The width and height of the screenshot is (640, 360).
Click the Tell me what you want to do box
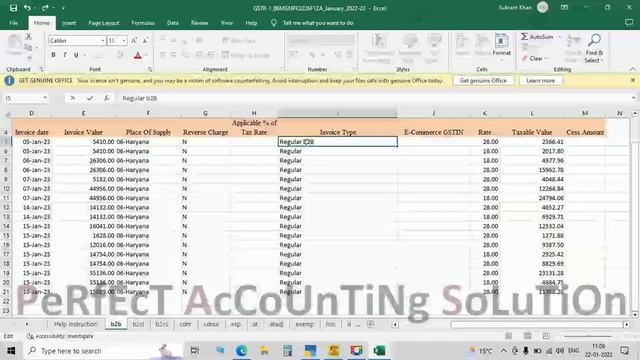point(318,23)
